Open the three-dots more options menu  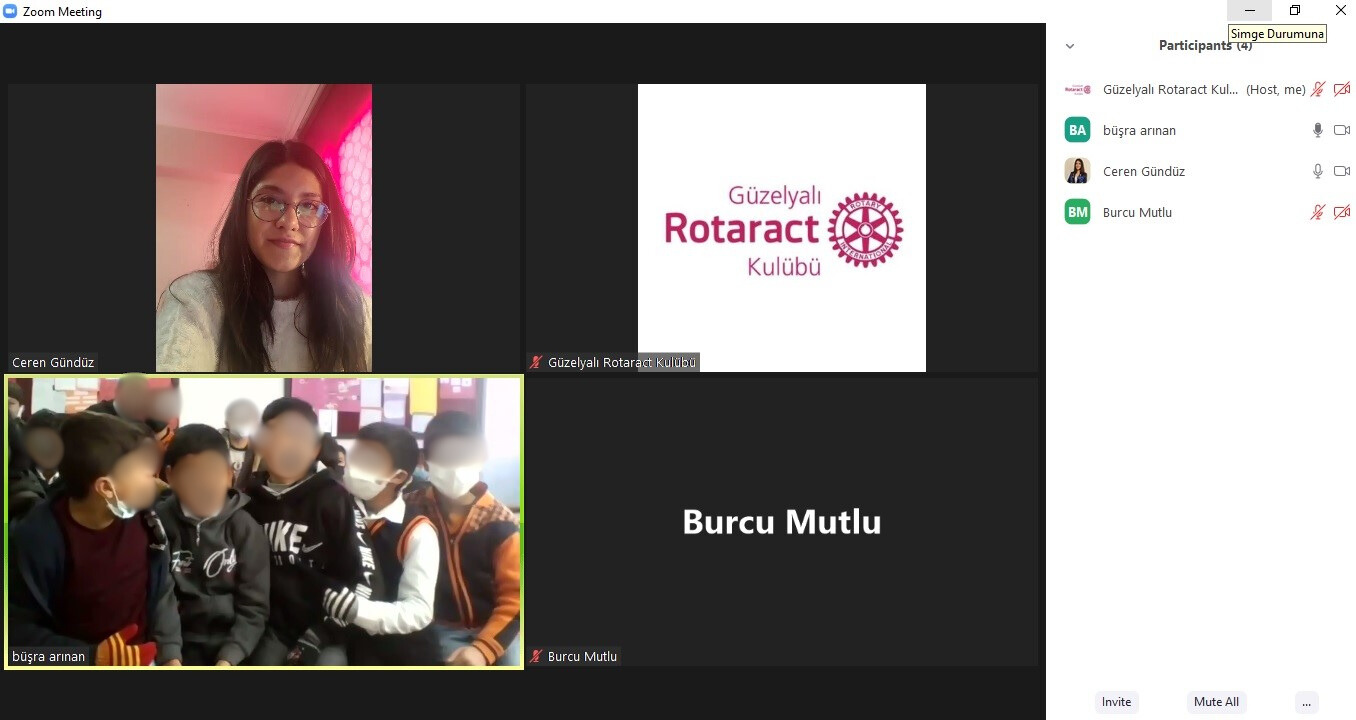1306,702
